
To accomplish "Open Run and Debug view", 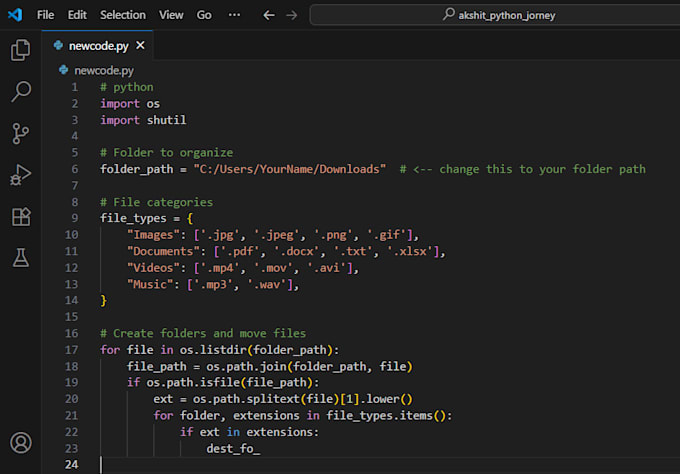I will tap(20, 175).
